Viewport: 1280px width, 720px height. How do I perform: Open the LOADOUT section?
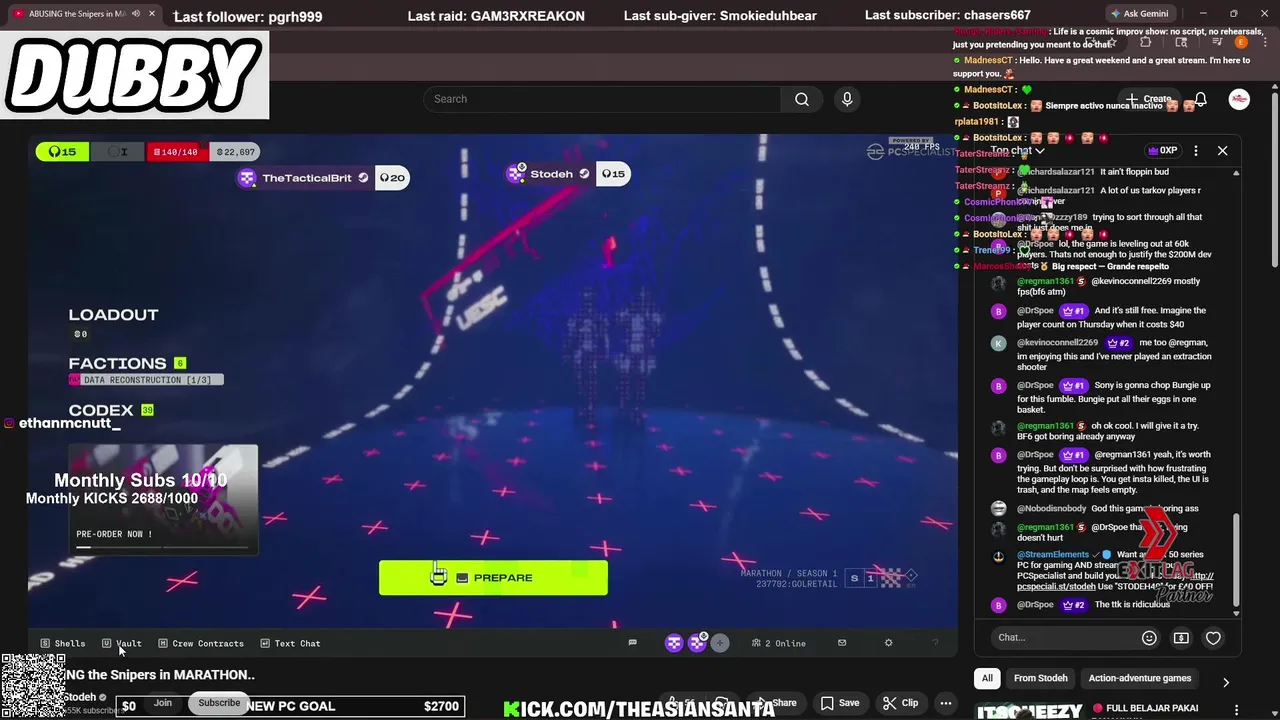tap(113, 314)
